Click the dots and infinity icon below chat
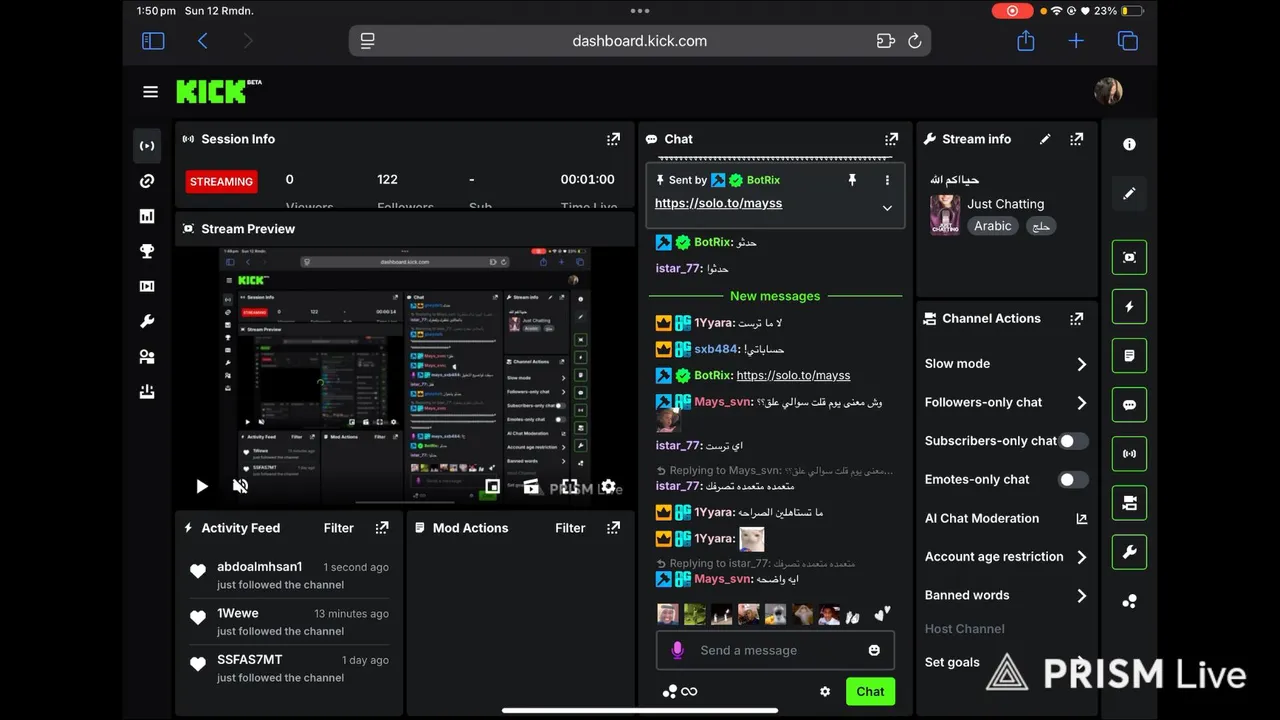The width and height of the screenshot is (1280, 720). point(680,691)
